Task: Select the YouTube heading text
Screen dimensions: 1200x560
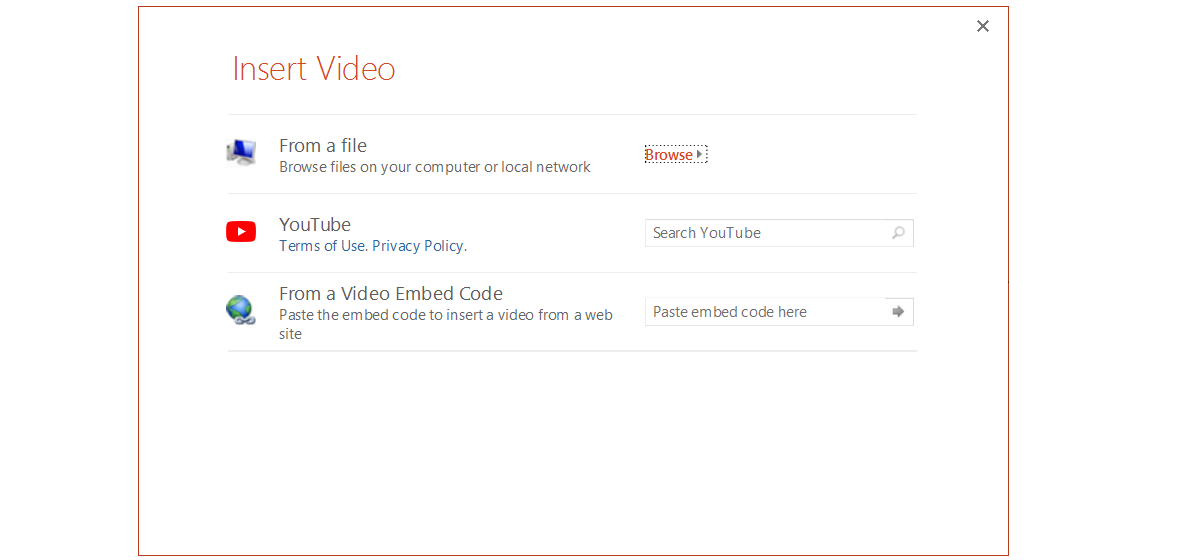Action: click(315, 225)
